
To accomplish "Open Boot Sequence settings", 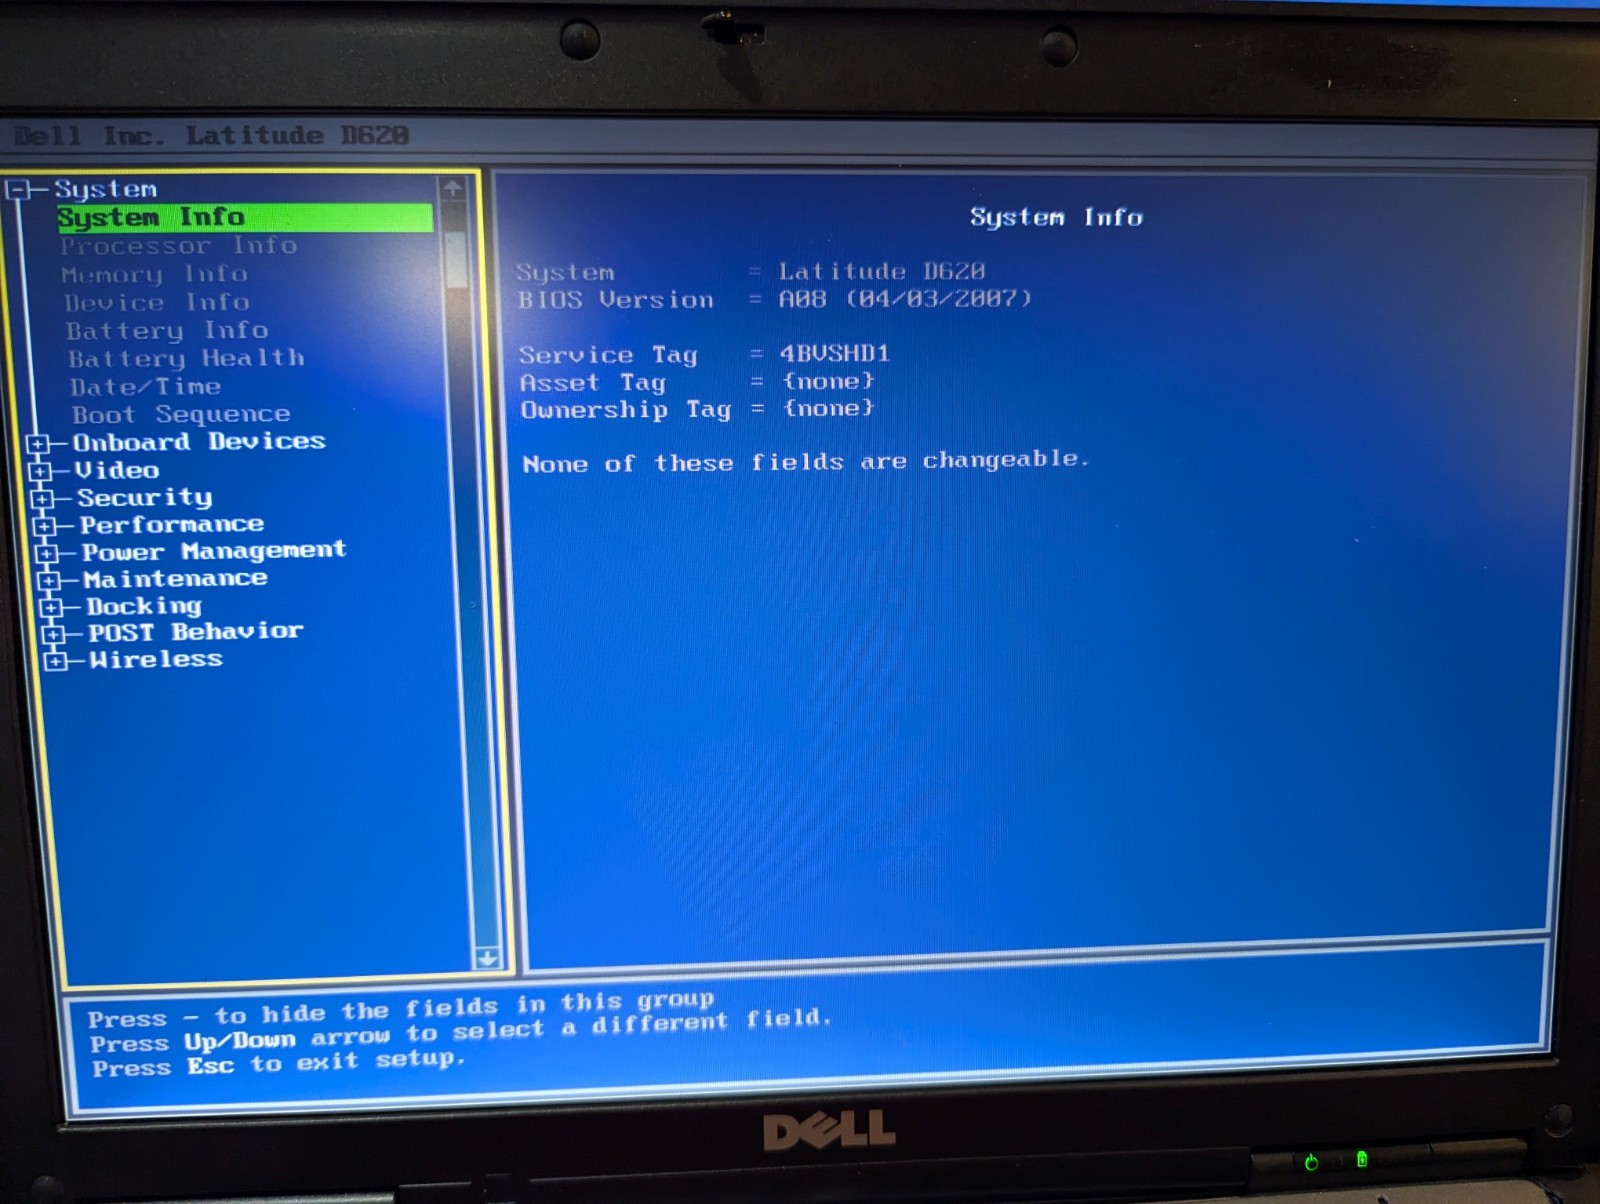I will point(181,415).
